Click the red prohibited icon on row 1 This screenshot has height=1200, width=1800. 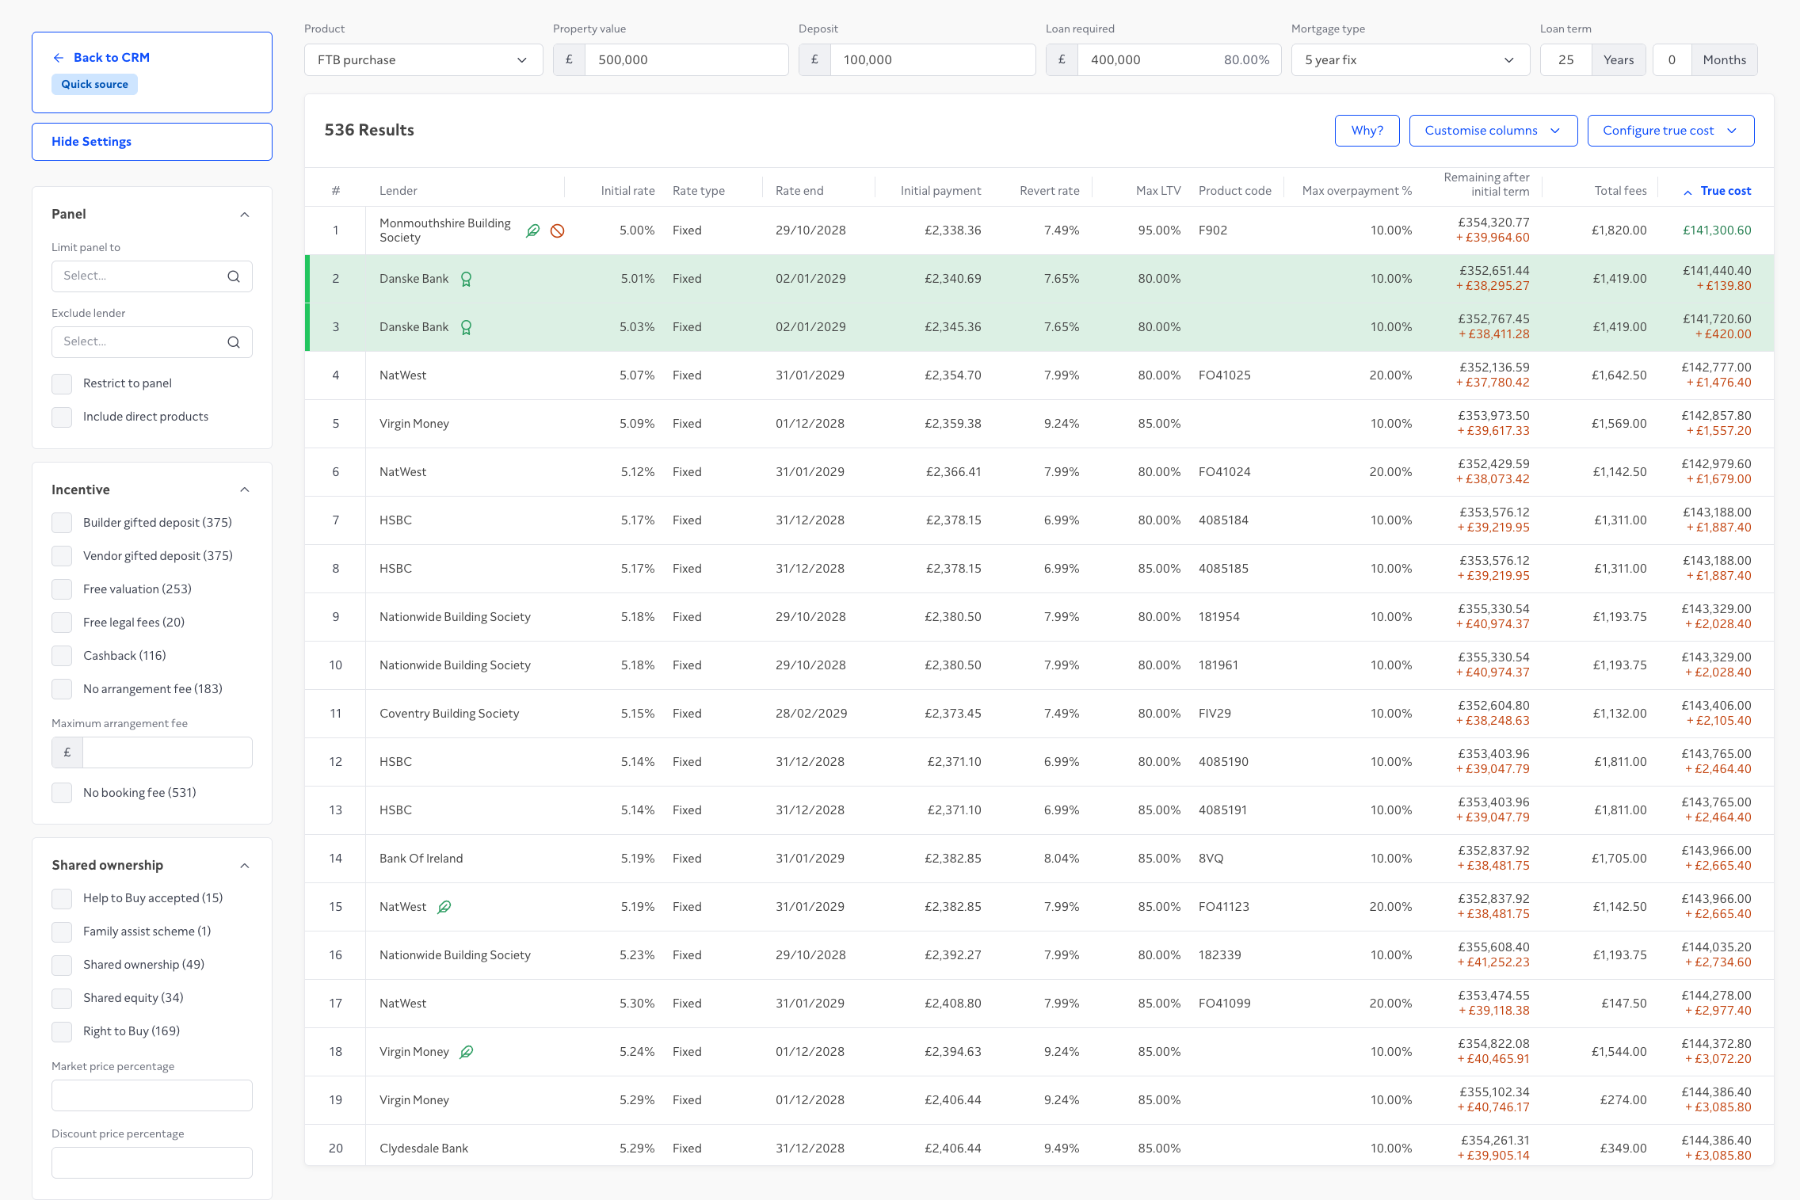tap(558, 231)
